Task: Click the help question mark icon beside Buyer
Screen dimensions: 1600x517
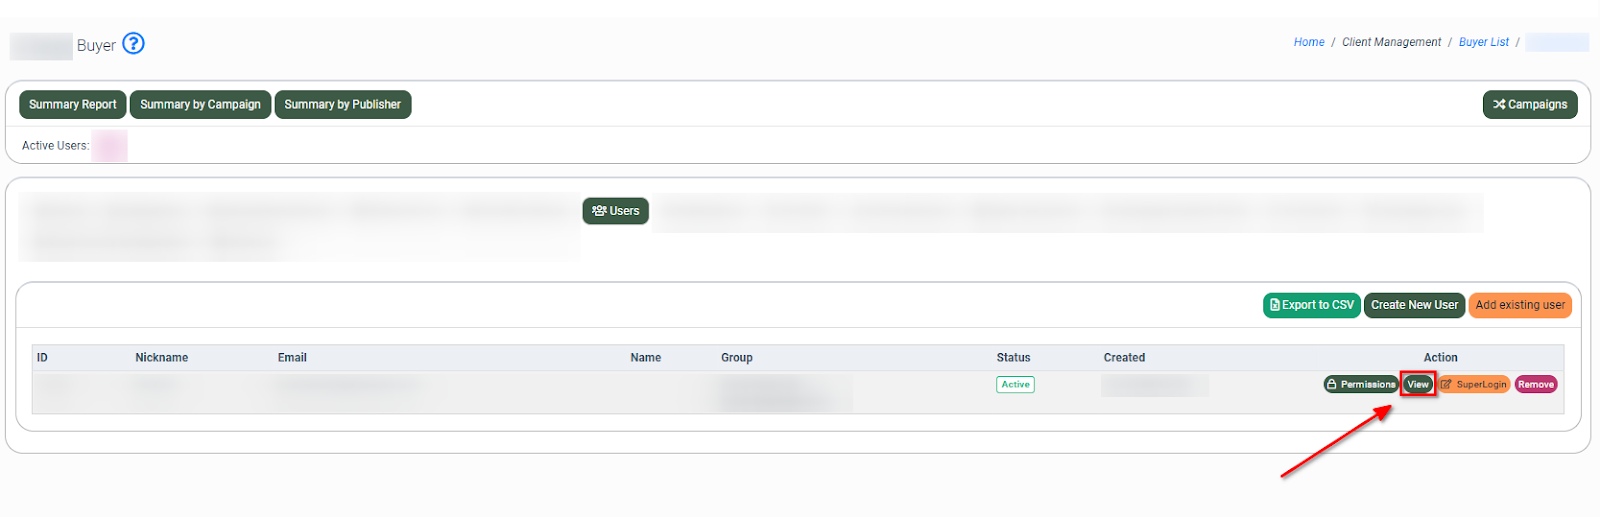Action: coord(133,44)
